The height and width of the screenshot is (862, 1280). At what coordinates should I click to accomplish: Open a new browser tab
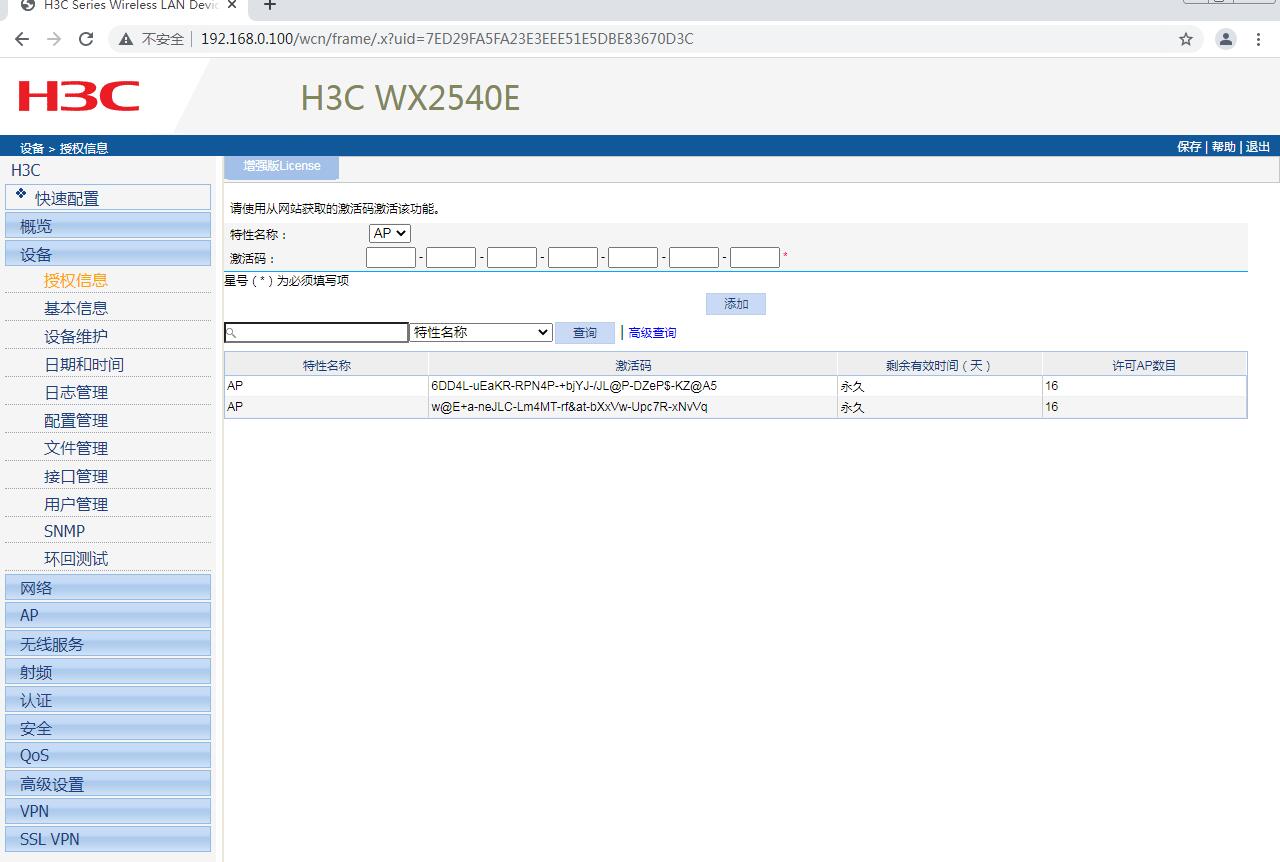pyautogui.click(x=270, y=5)
